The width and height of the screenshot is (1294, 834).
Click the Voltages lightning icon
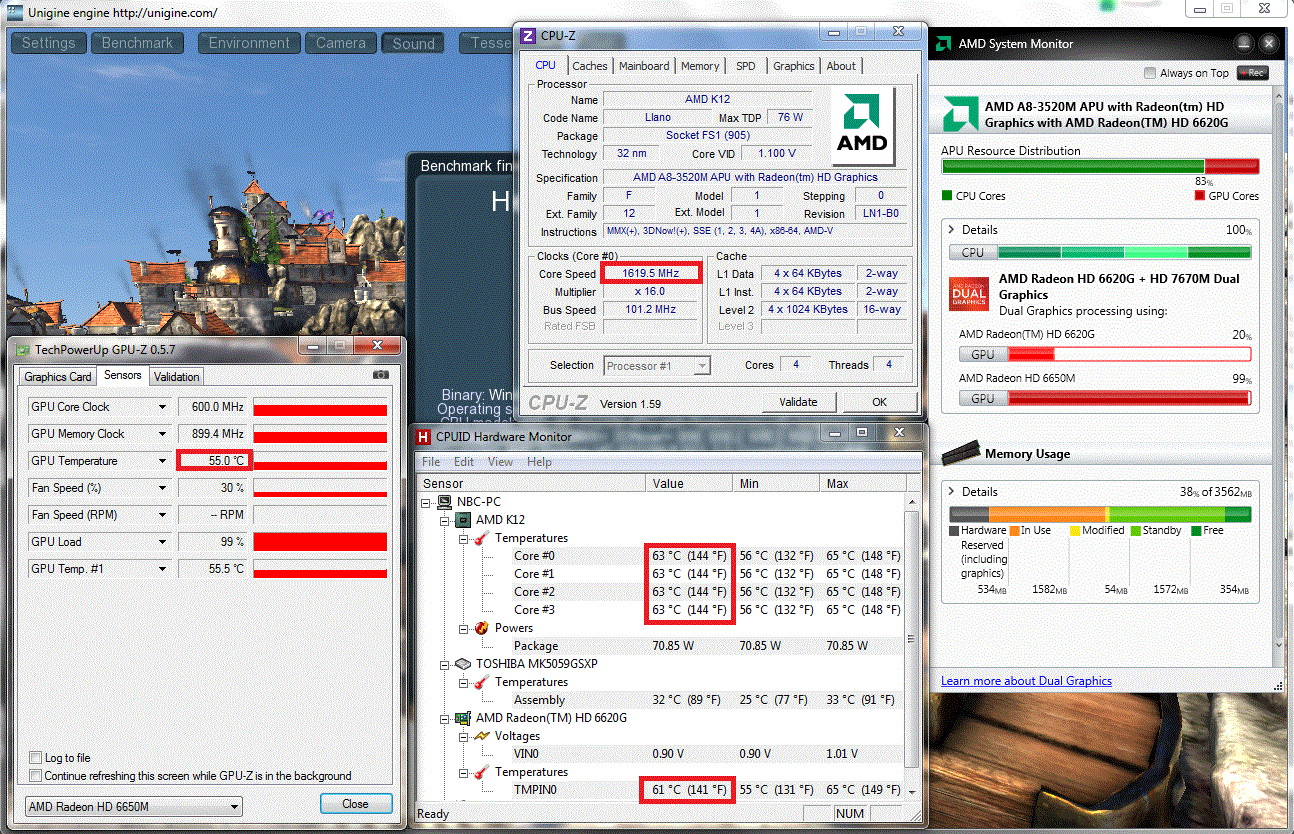pyautogui.click(x=483, y=736)
